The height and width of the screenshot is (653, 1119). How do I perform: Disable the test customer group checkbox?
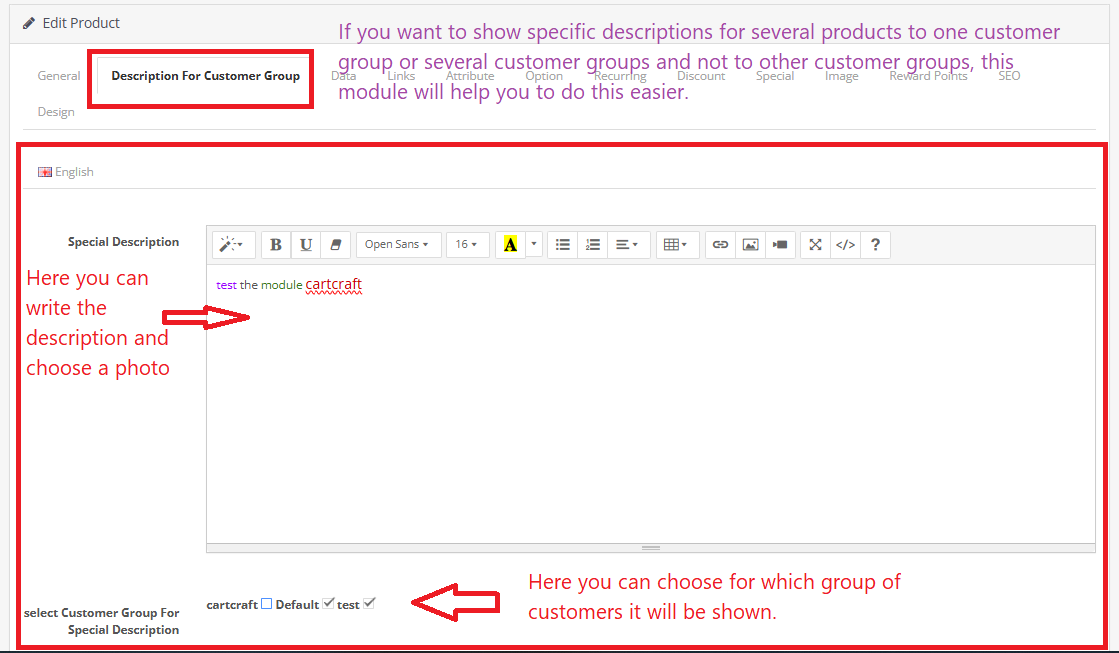(x=369, y=602)
